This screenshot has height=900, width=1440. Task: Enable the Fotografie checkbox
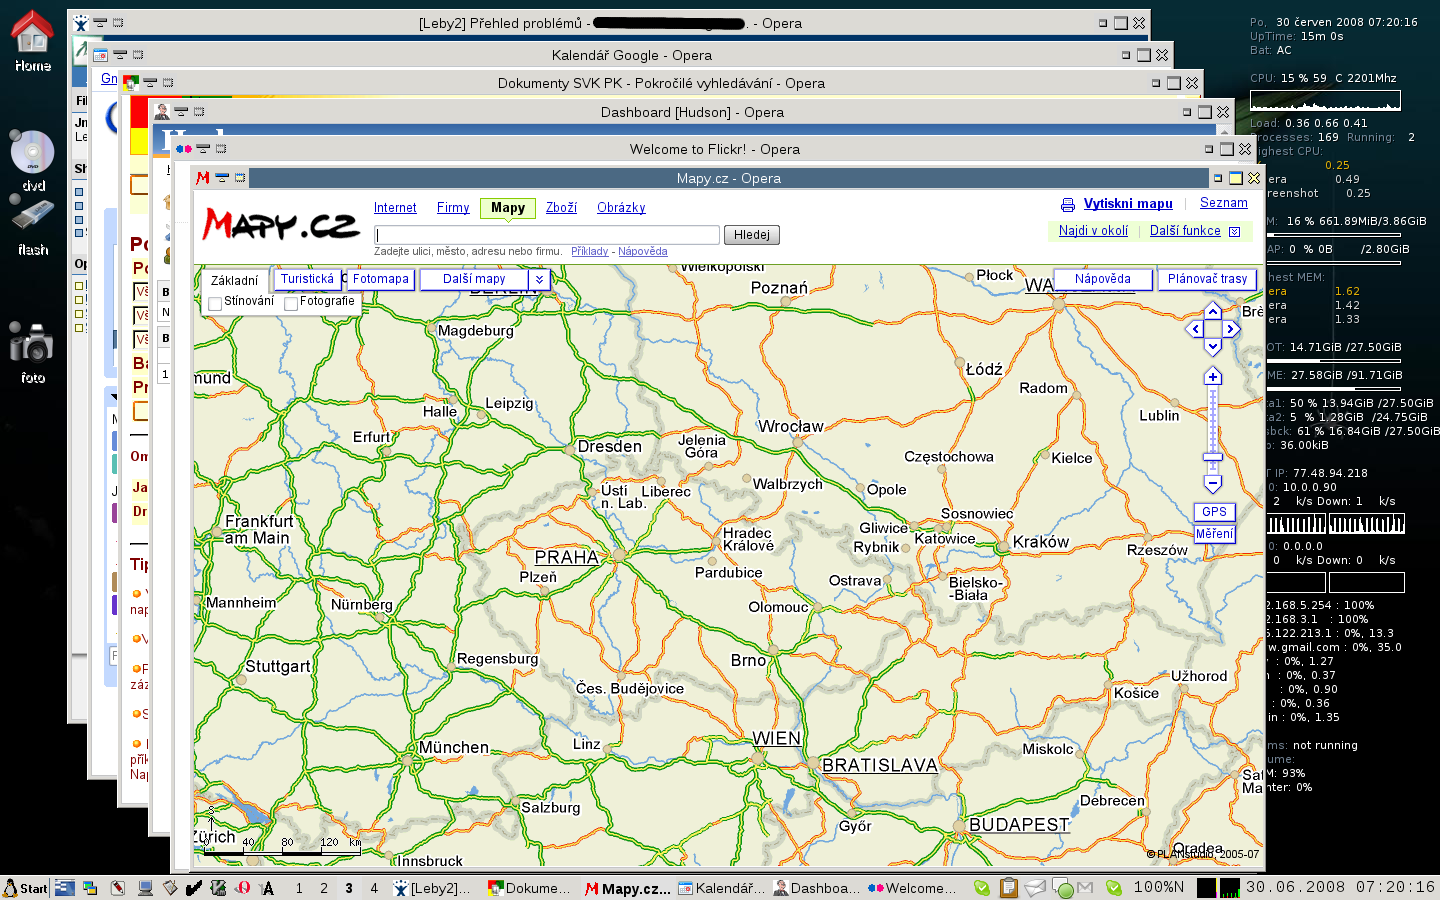click(x=291, y=303)
